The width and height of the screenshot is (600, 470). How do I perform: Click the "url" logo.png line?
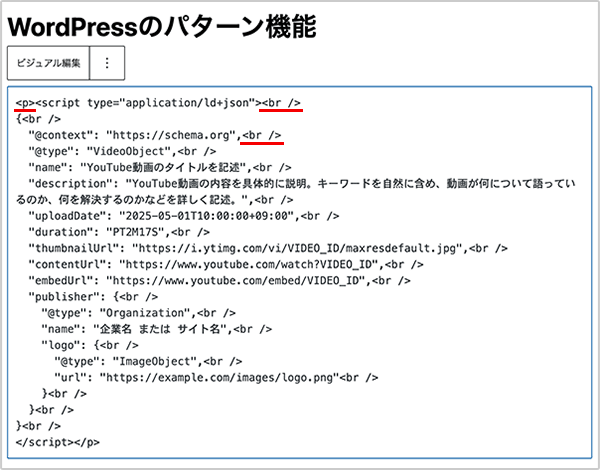coord(216,377)
